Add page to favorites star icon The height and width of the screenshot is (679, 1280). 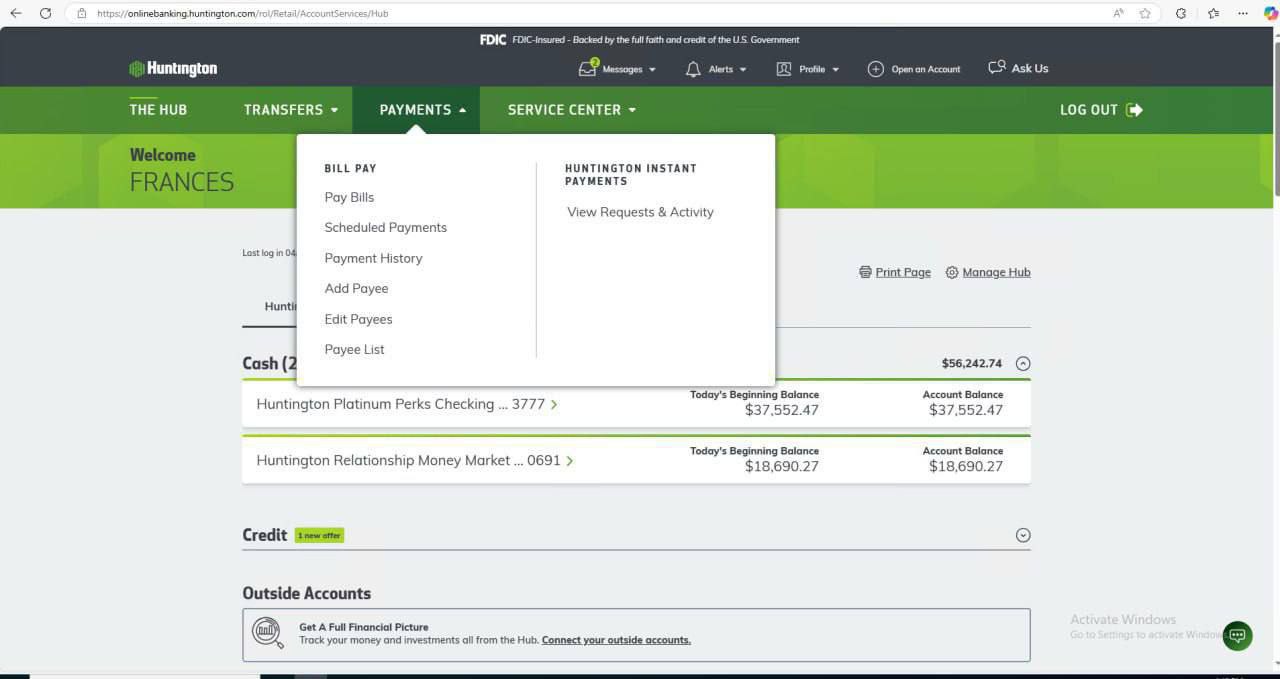click(1145, 13)
